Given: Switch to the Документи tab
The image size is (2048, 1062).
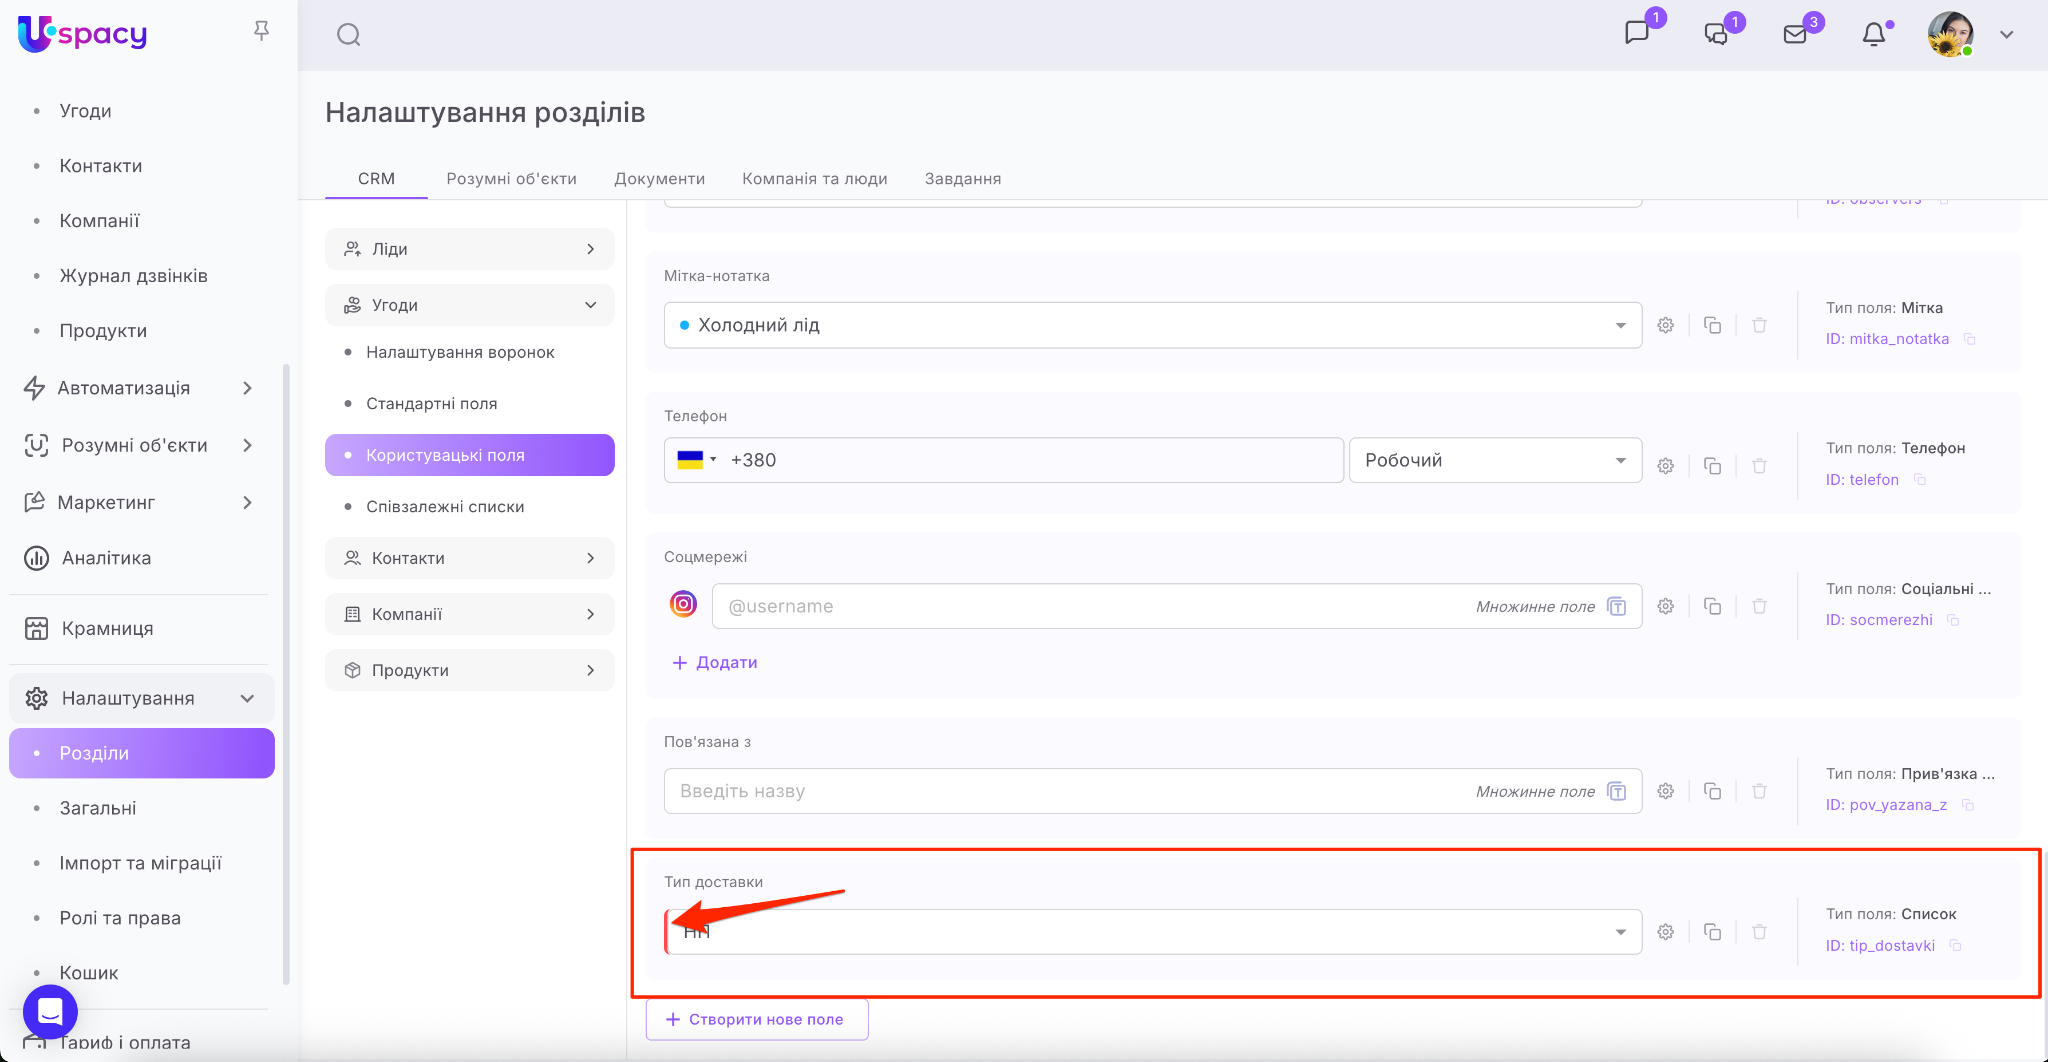Looking at the screenshot, I should (x=659, y=179).
